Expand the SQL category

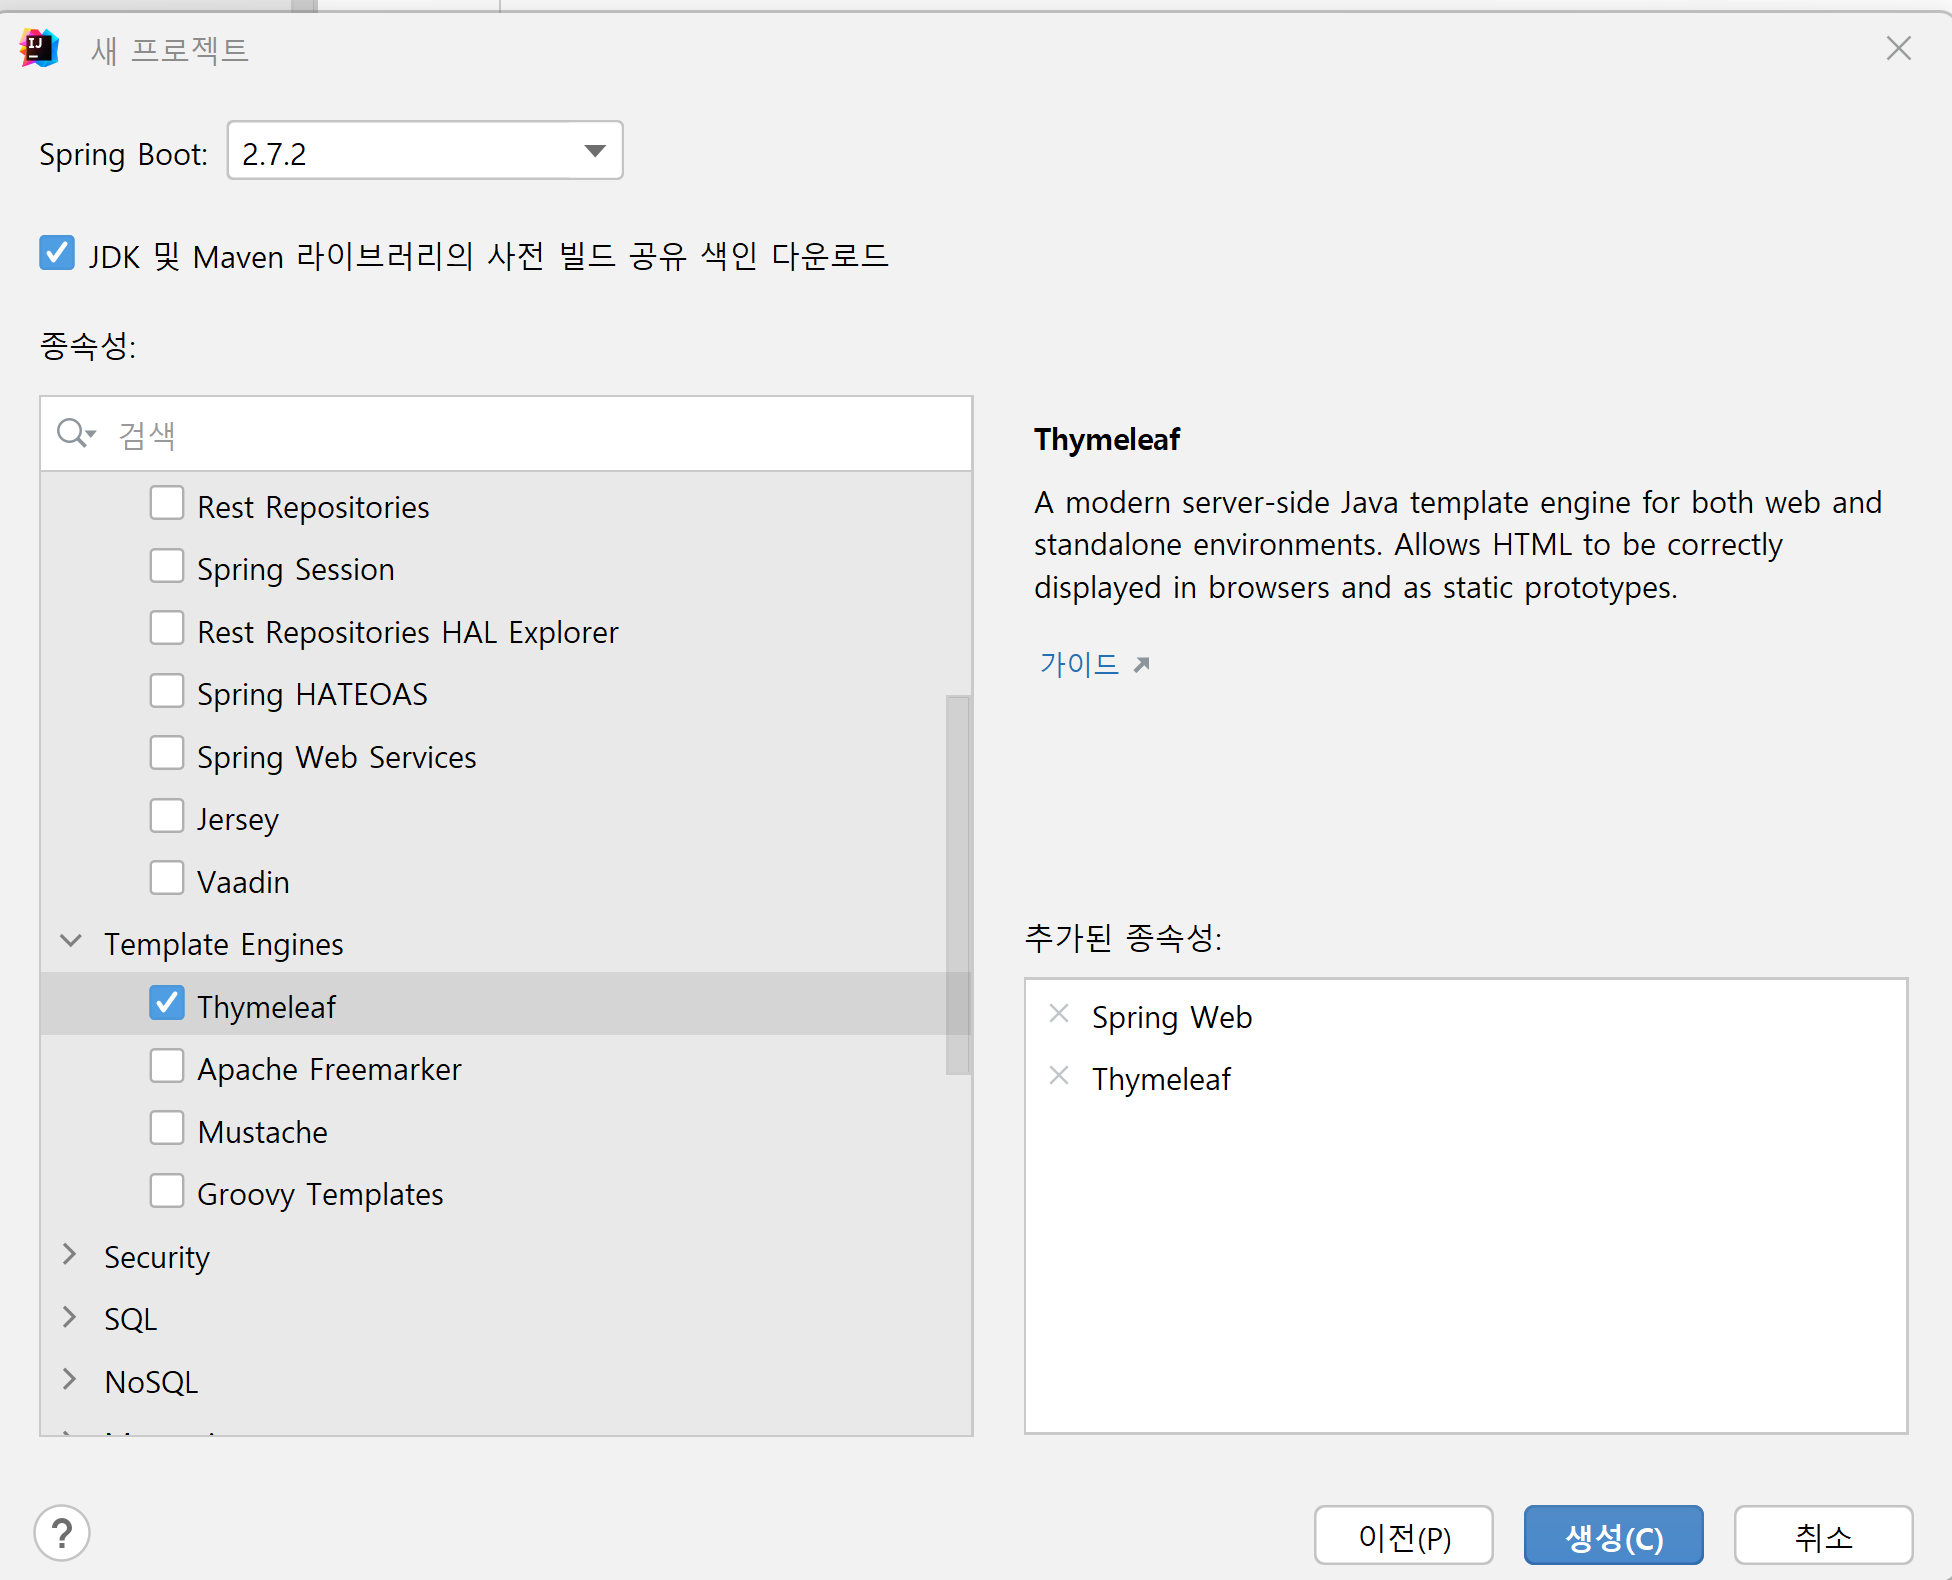71,1317
